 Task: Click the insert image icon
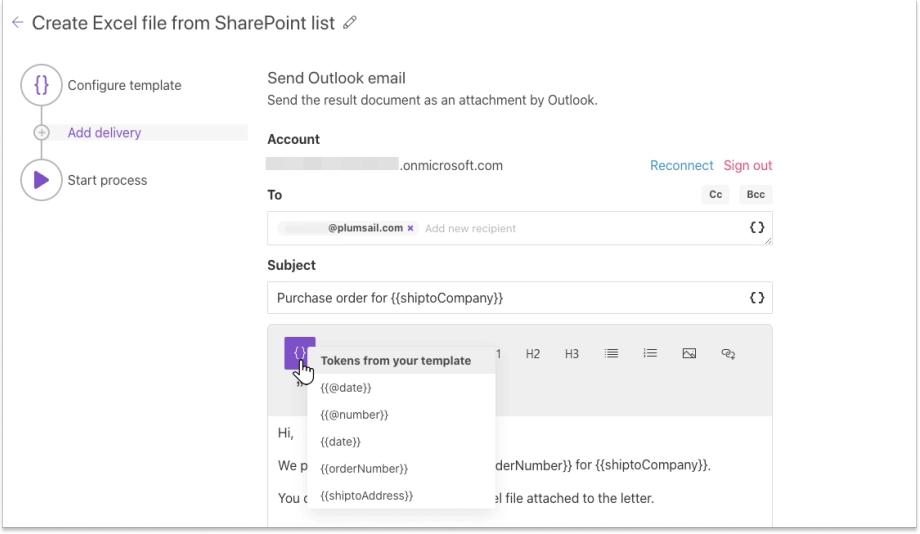(x=689, y=353)
